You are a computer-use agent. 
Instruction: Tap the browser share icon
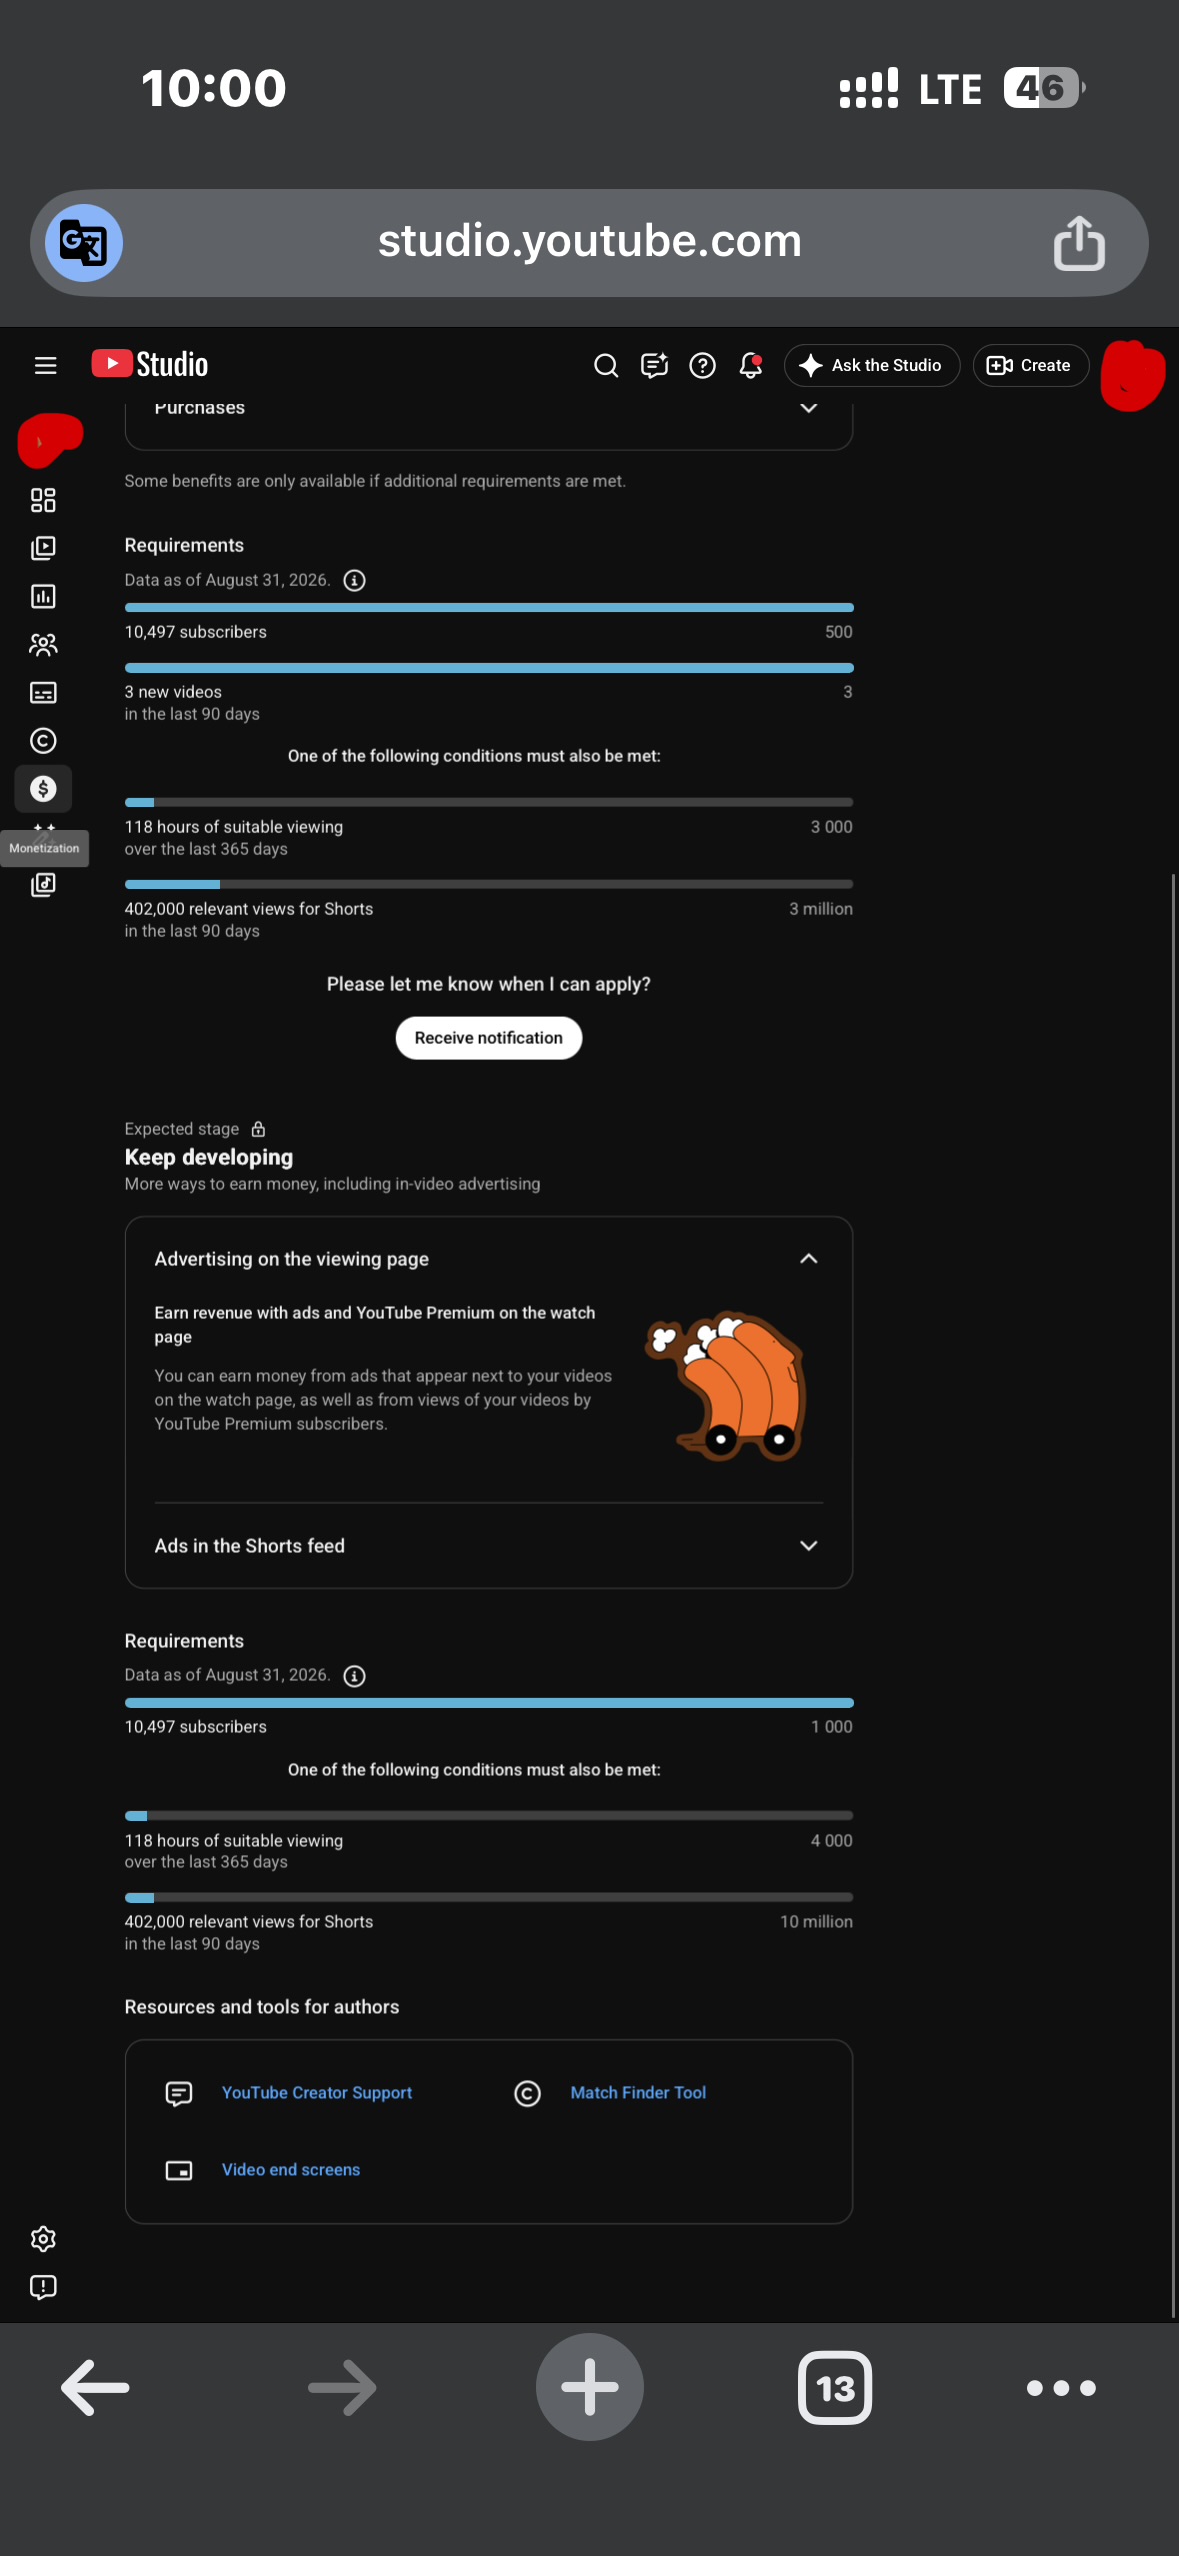[x=1079, y=243]
